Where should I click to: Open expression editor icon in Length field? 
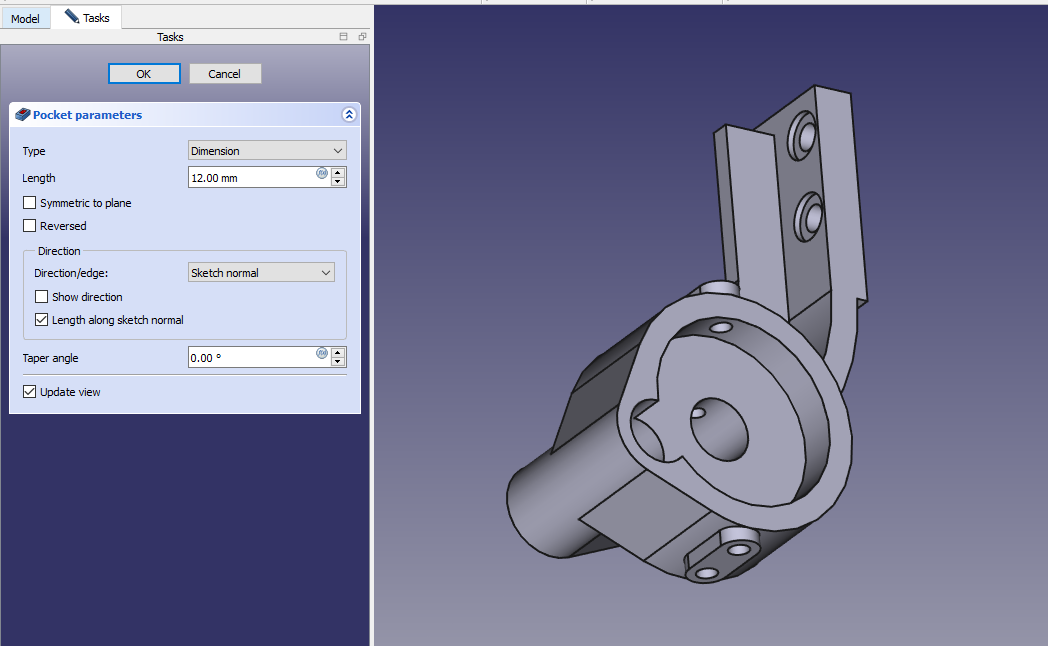(322, 173)
